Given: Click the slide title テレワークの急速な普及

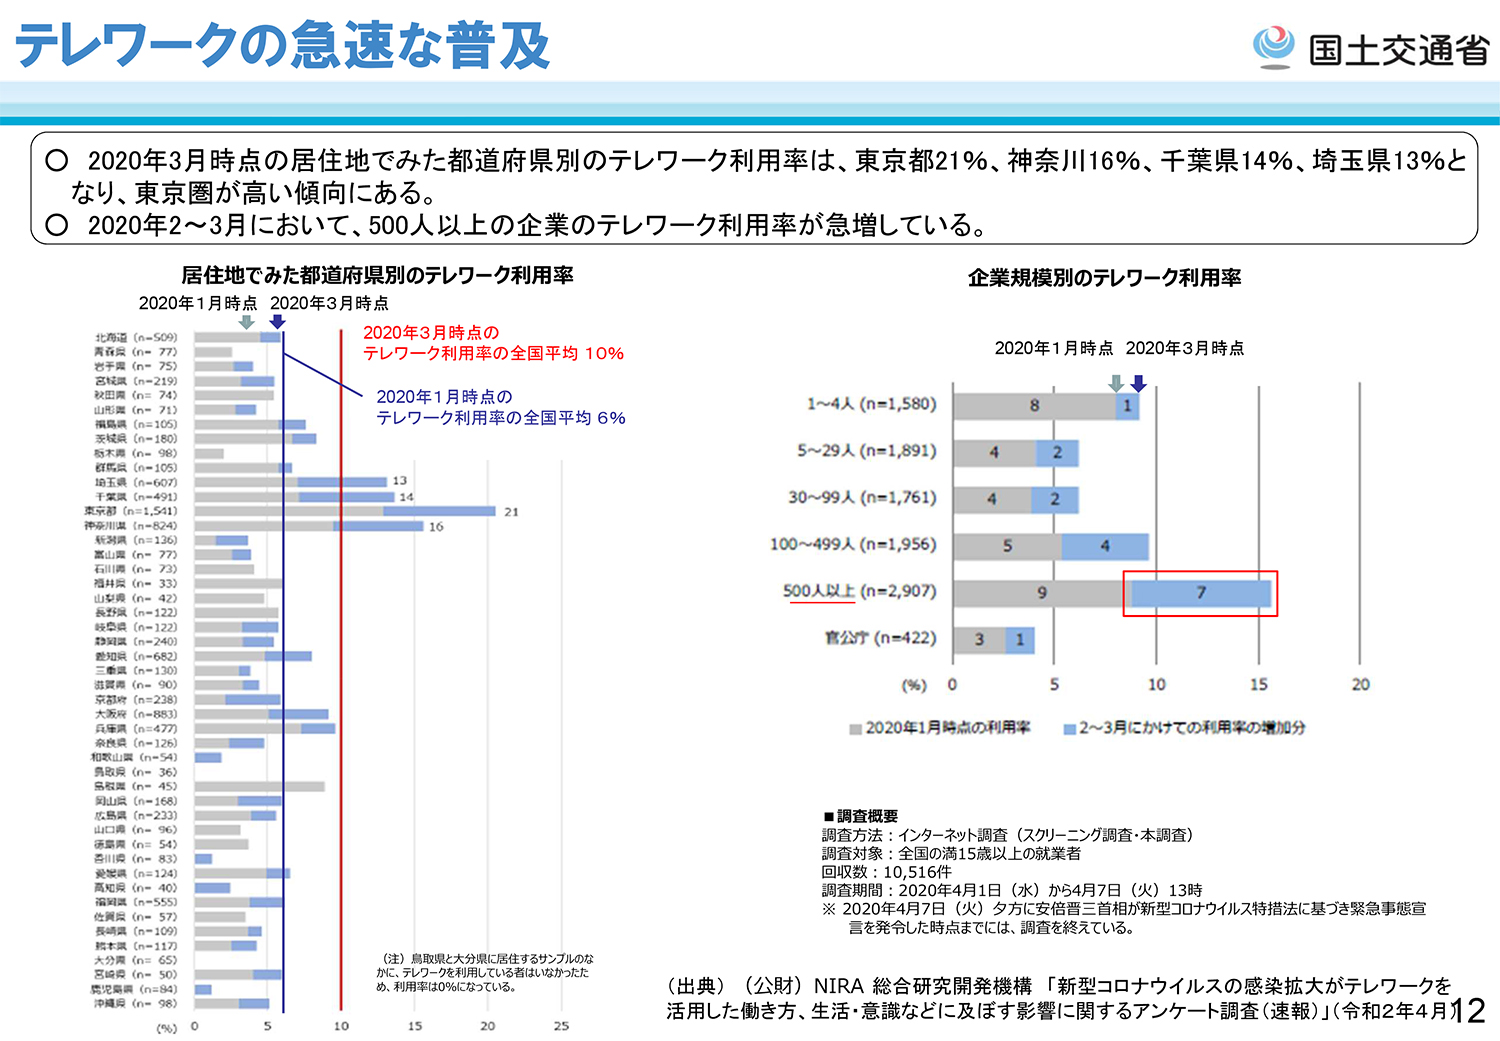Looking at the screenshot, I should pyautogui.click(x=283, y=46).
